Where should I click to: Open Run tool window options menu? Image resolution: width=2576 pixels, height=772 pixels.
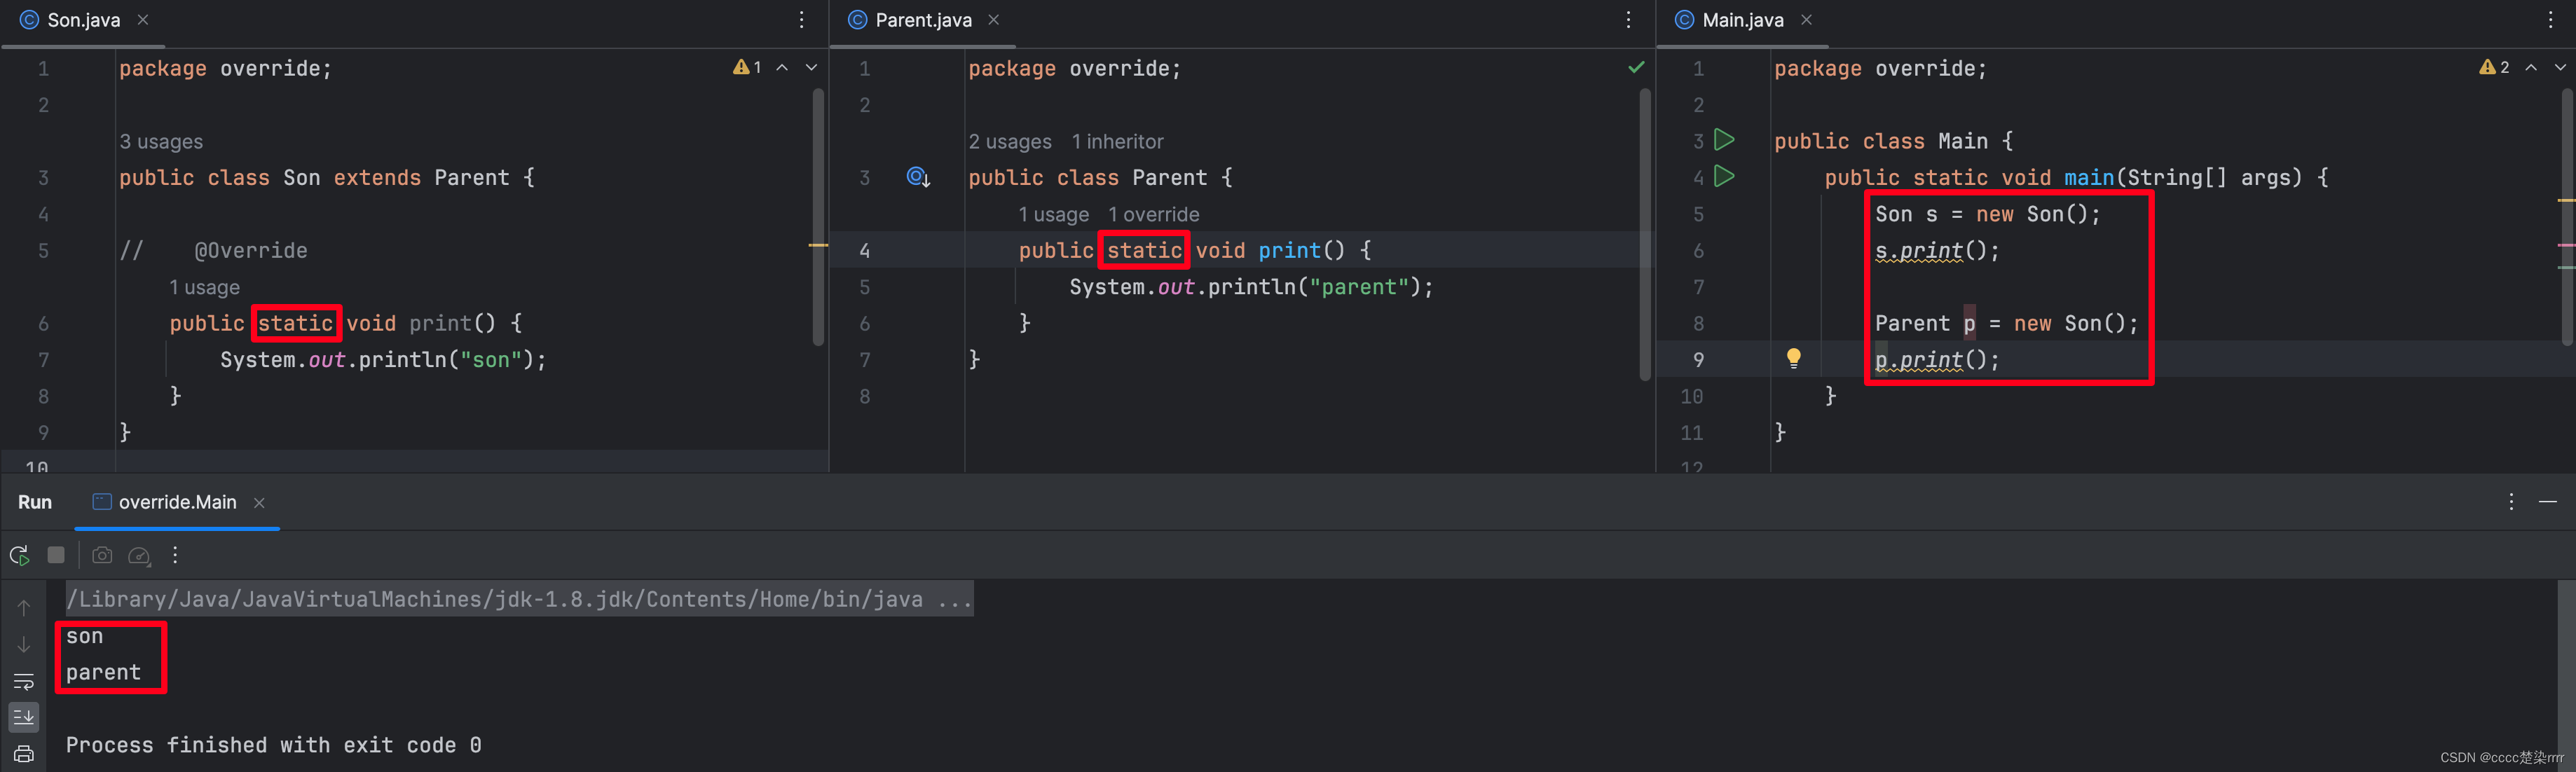click(2511, 501)
